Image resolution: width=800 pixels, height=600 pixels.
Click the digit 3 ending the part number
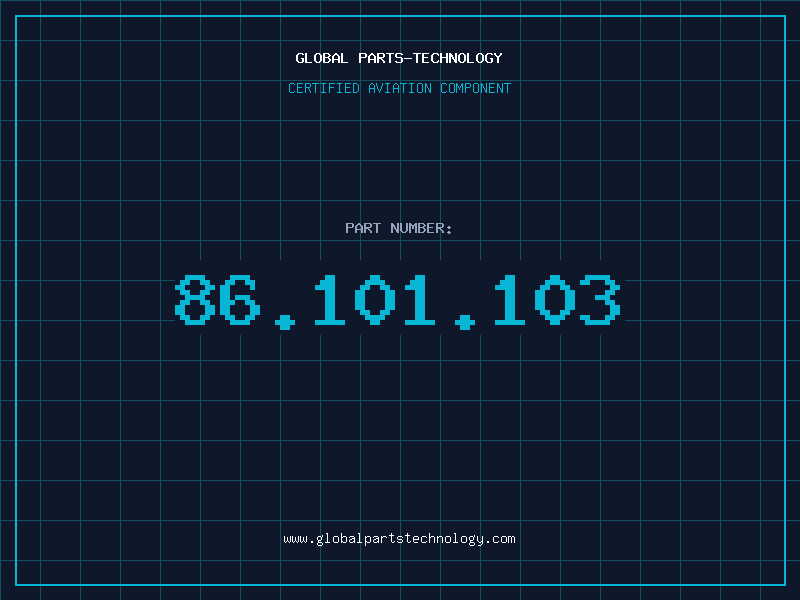(x=602, y=299)
